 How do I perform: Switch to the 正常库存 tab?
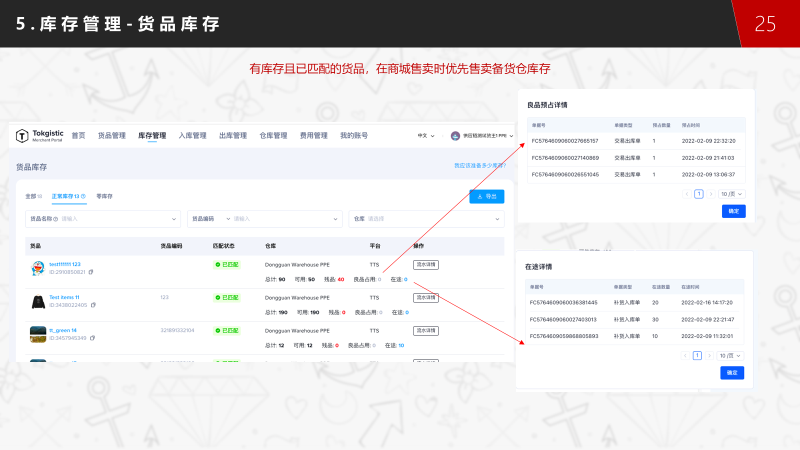pos(68,196)
